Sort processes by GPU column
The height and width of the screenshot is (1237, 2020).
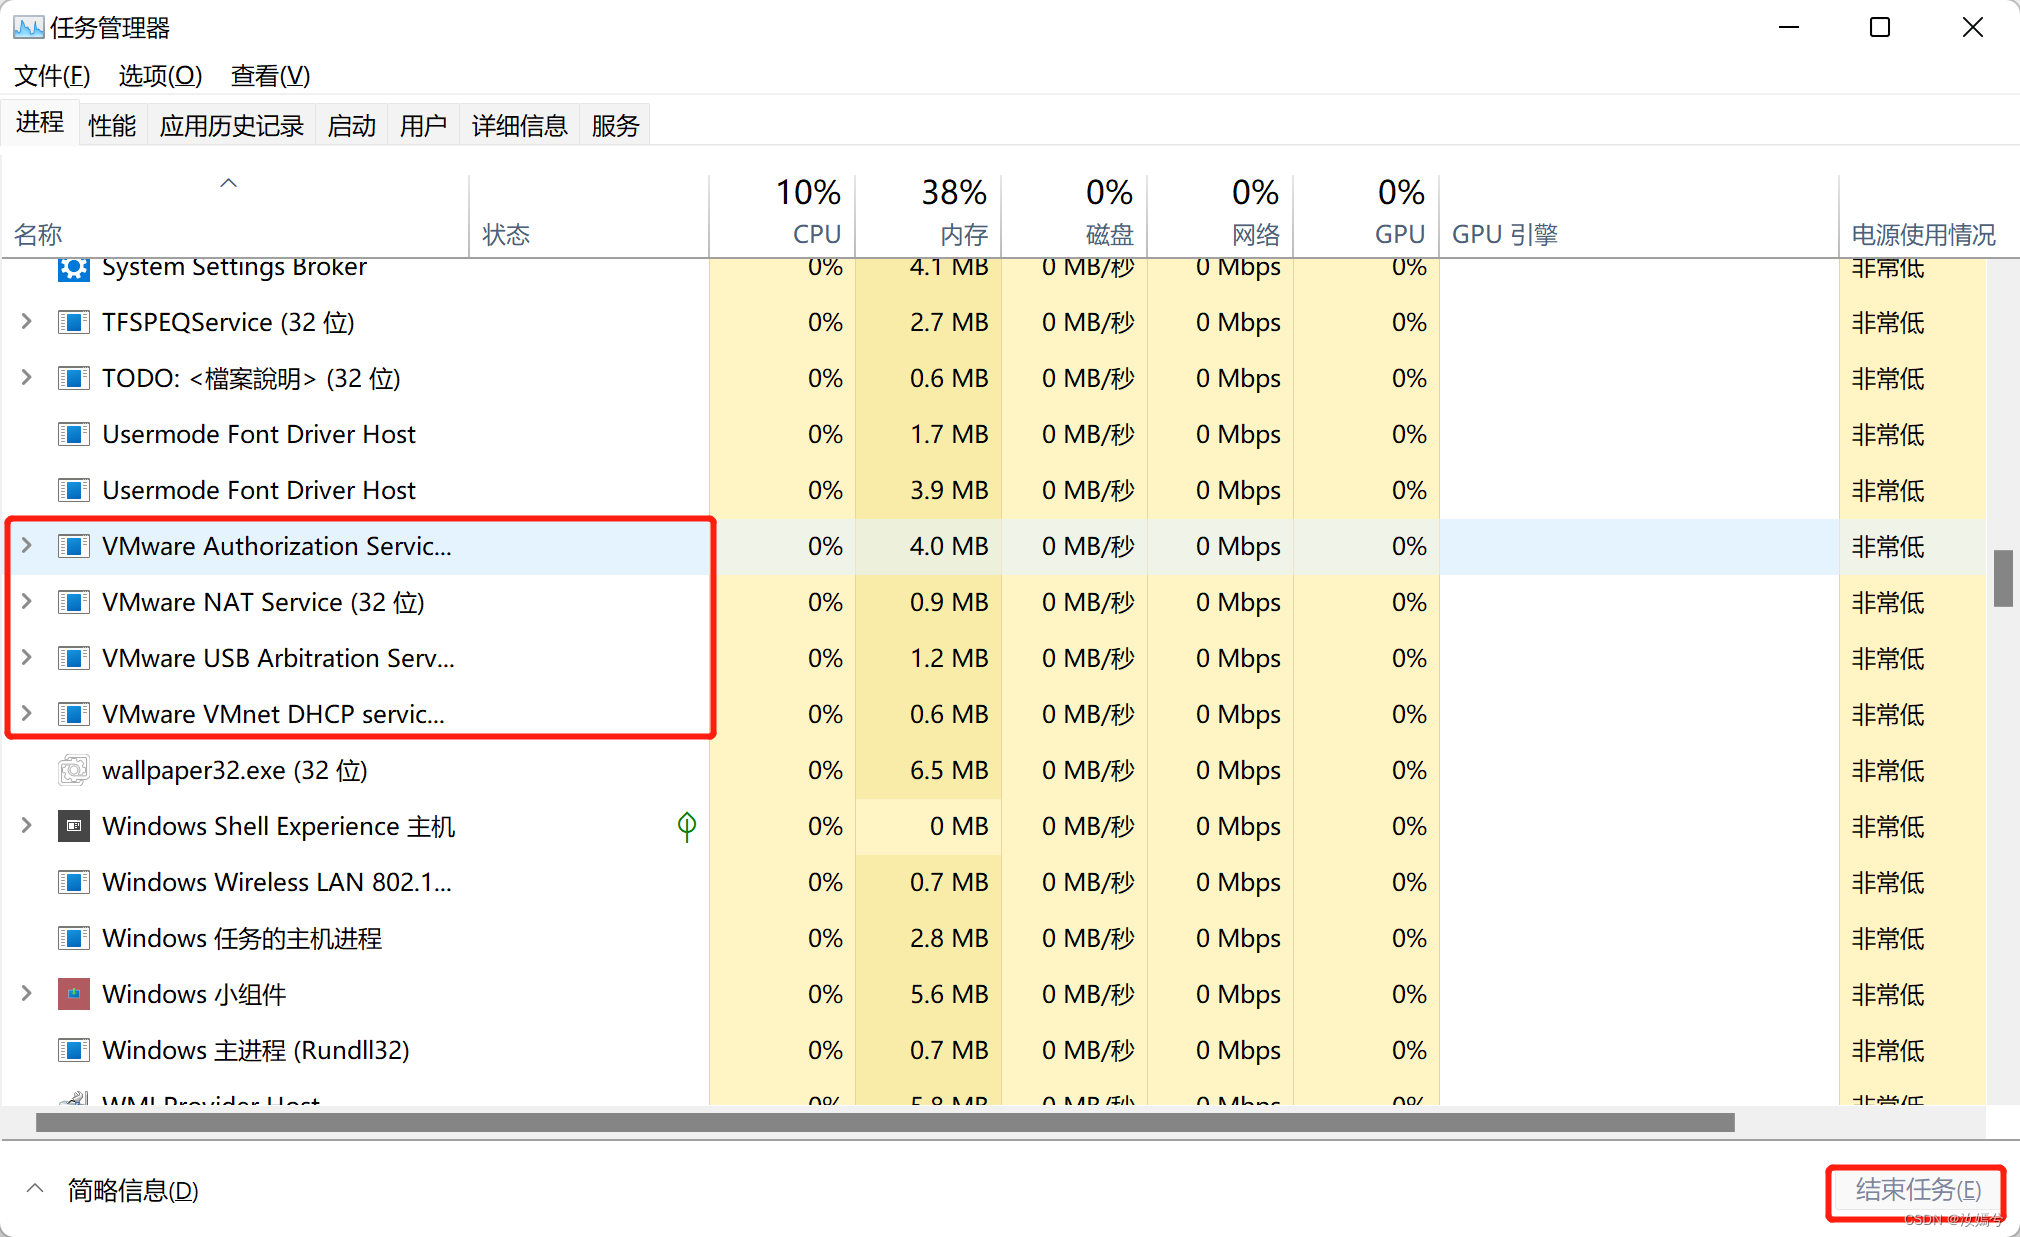click(1366, 215)
